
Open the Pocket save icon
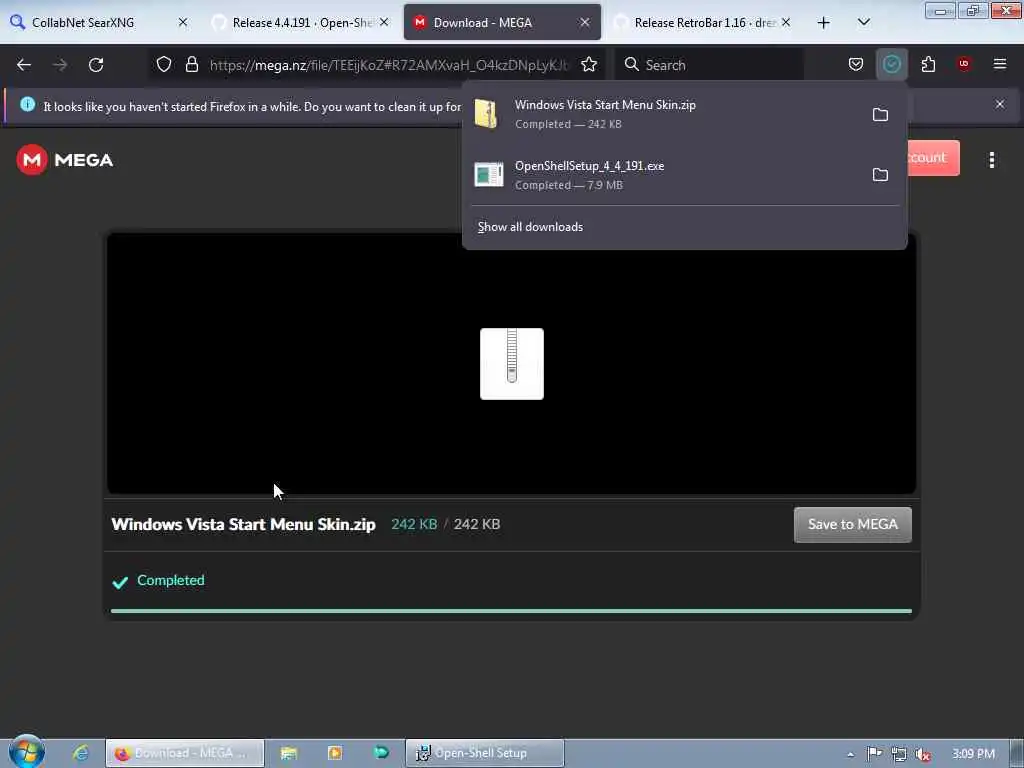pos(856,64)
